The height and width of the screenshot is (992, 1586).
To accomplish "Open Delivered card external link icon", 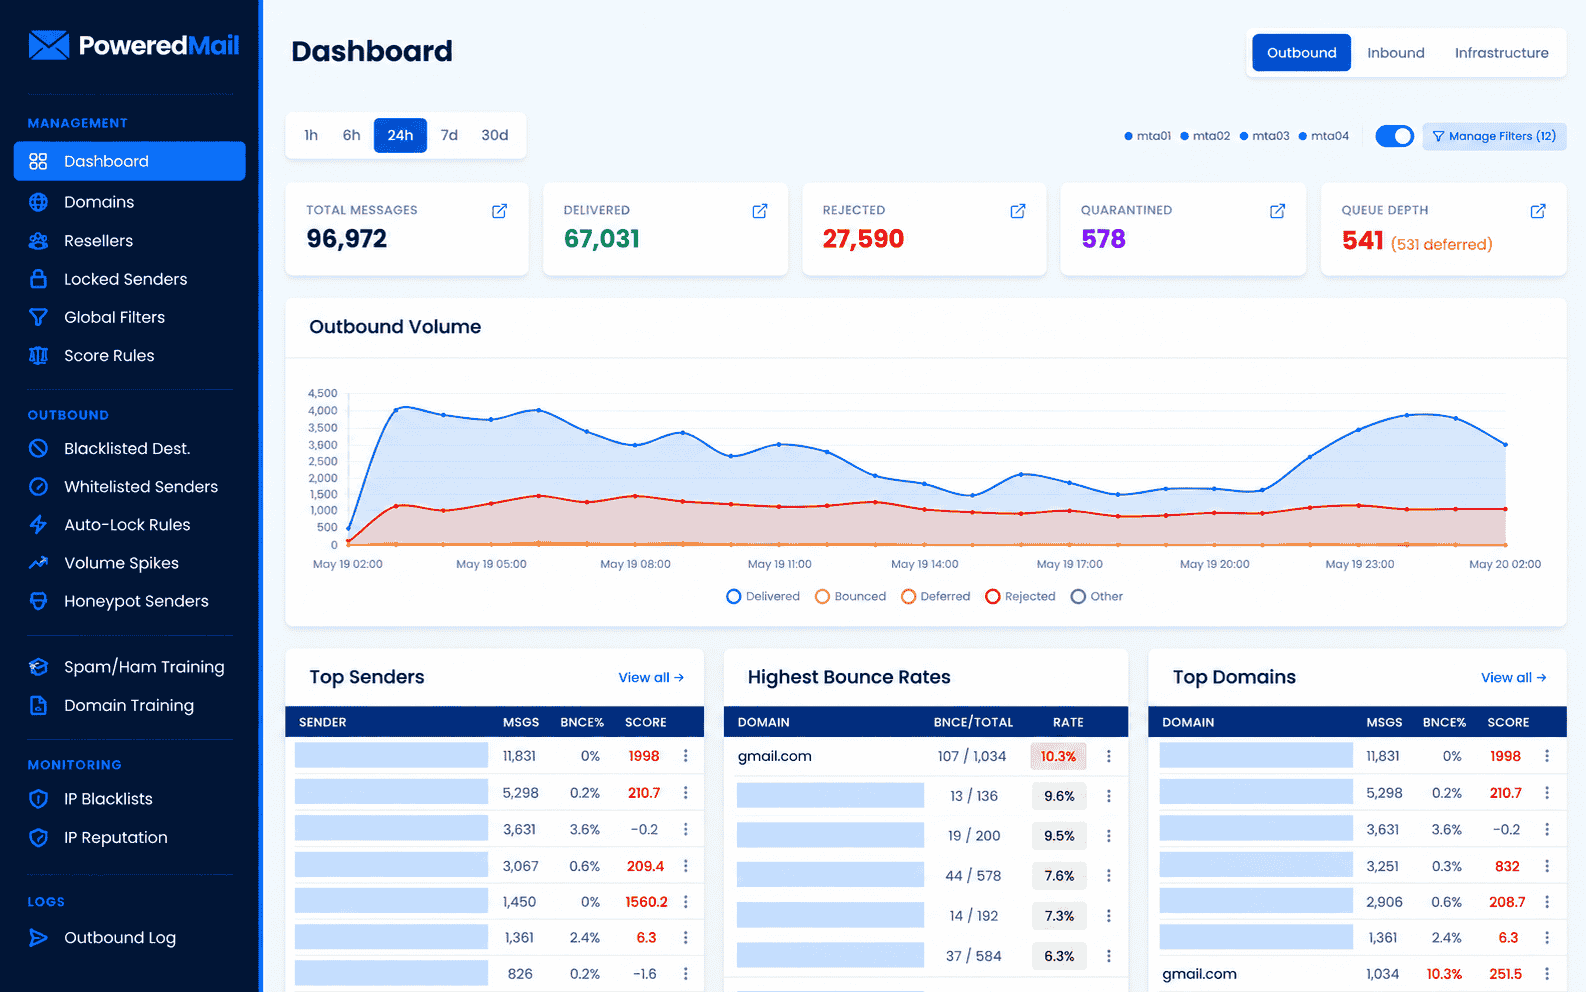I will (x=760, y=211).
